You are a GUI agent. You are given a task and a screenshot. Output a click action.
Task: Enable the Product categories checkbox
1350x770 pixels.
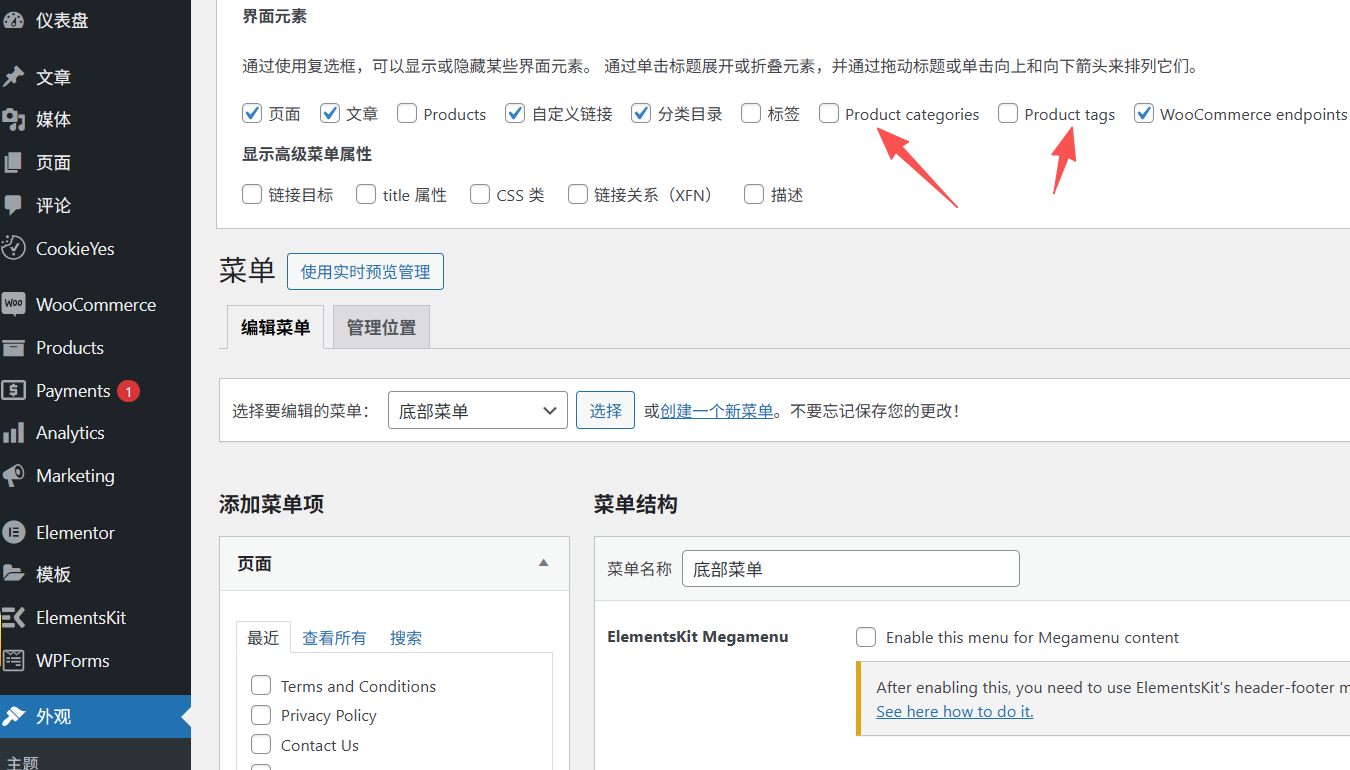(829, 114)
